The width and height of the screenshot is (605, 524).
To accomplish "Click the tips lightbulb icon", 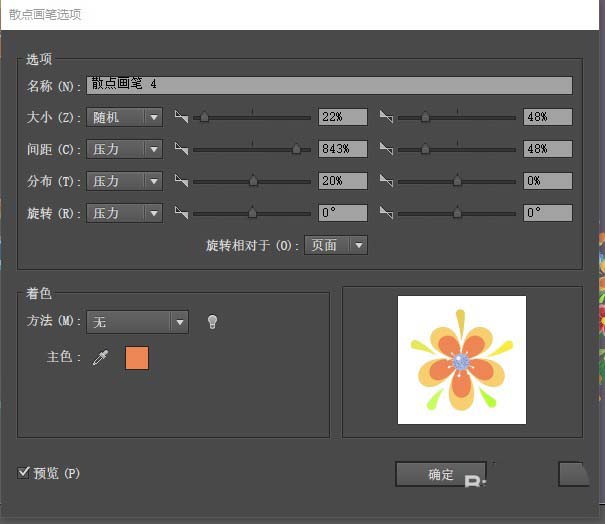I will 212,321.
